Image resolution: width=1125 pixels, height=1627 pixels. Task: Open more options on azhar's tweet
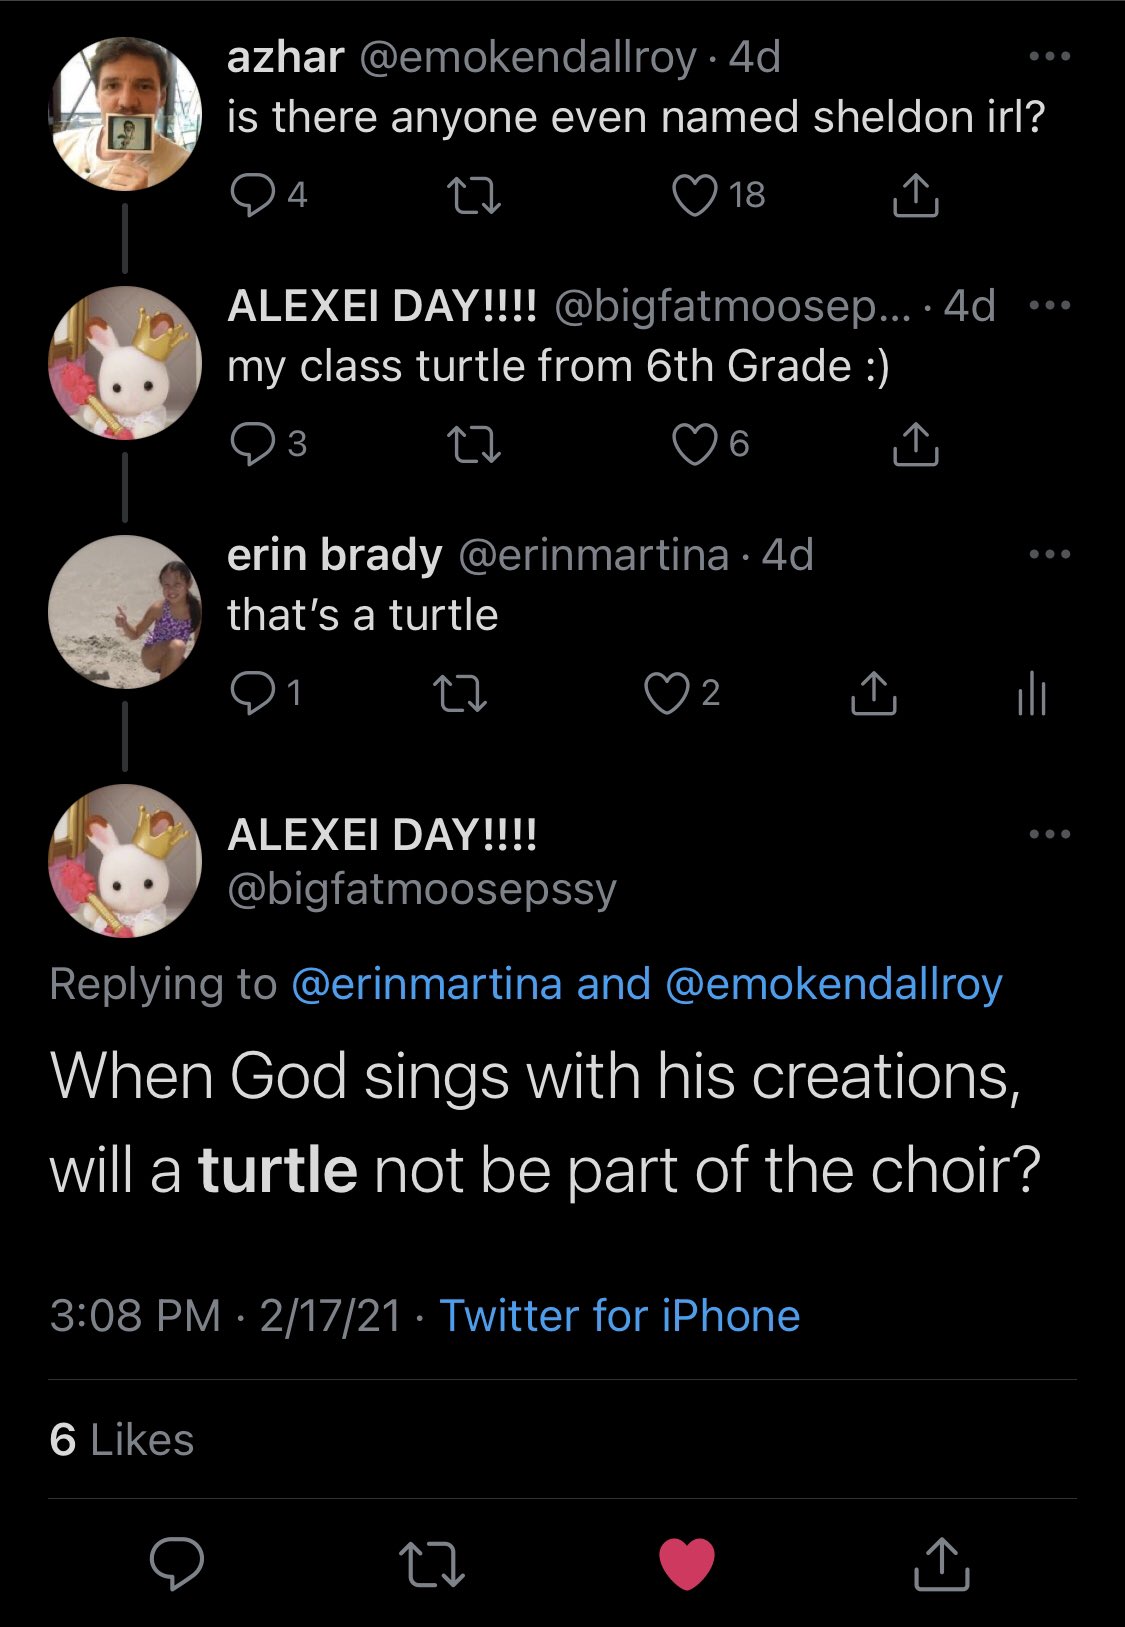pyautogui.click(x=1049, y=57)
